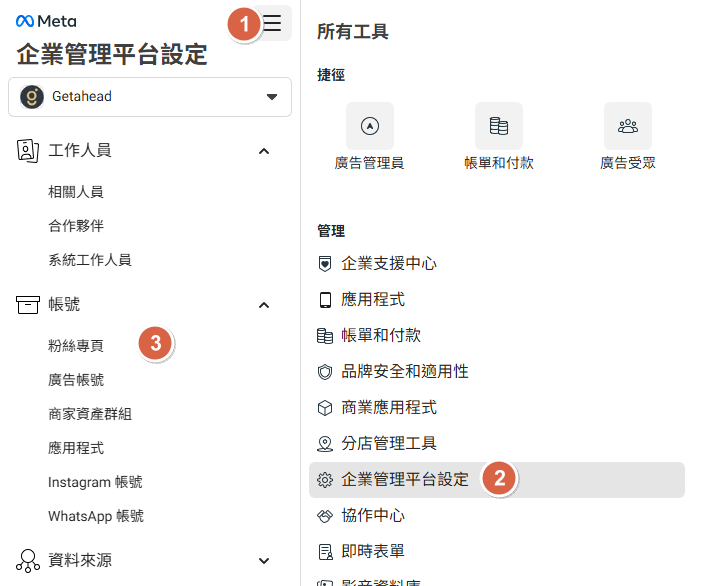Collapse the 工作人員 section

264,151
